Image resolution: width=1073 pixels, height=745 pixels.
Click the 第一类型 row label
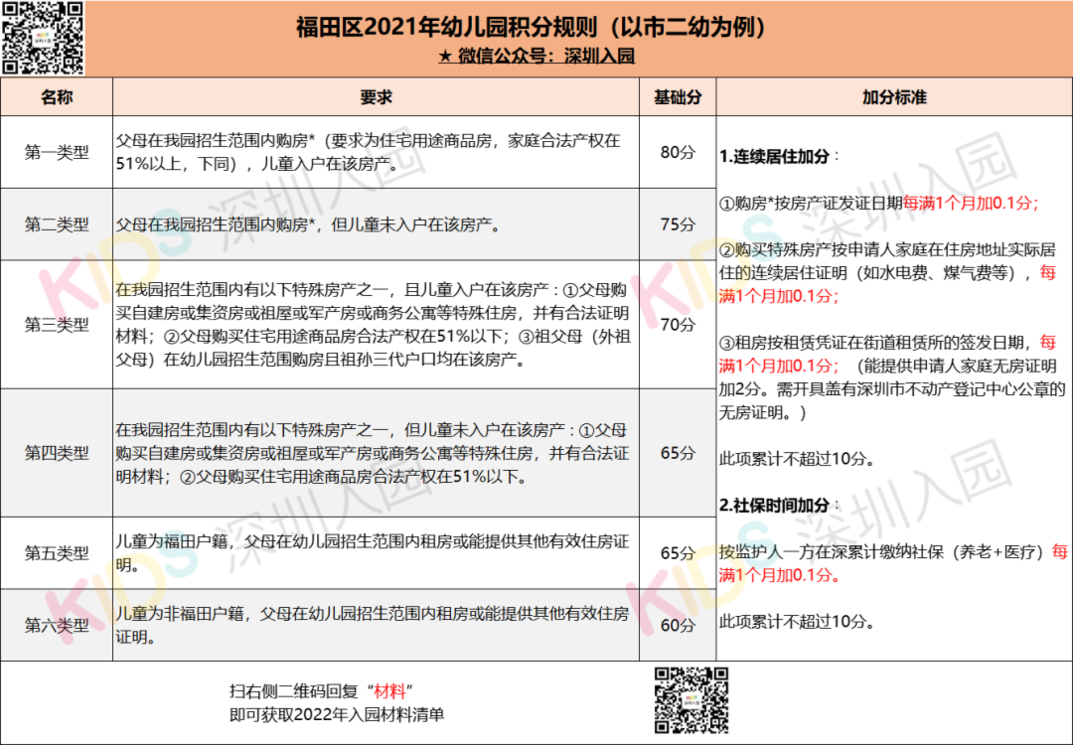[x=57, y=152]
